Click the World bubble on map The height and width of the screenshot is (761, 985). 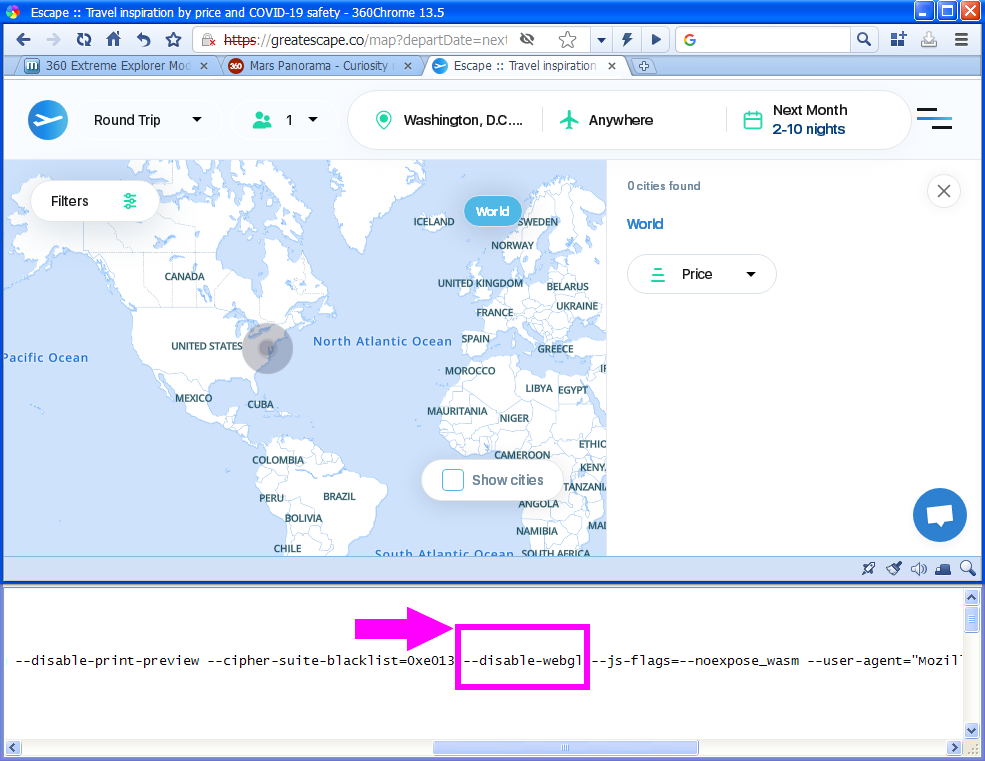[492, 211]
